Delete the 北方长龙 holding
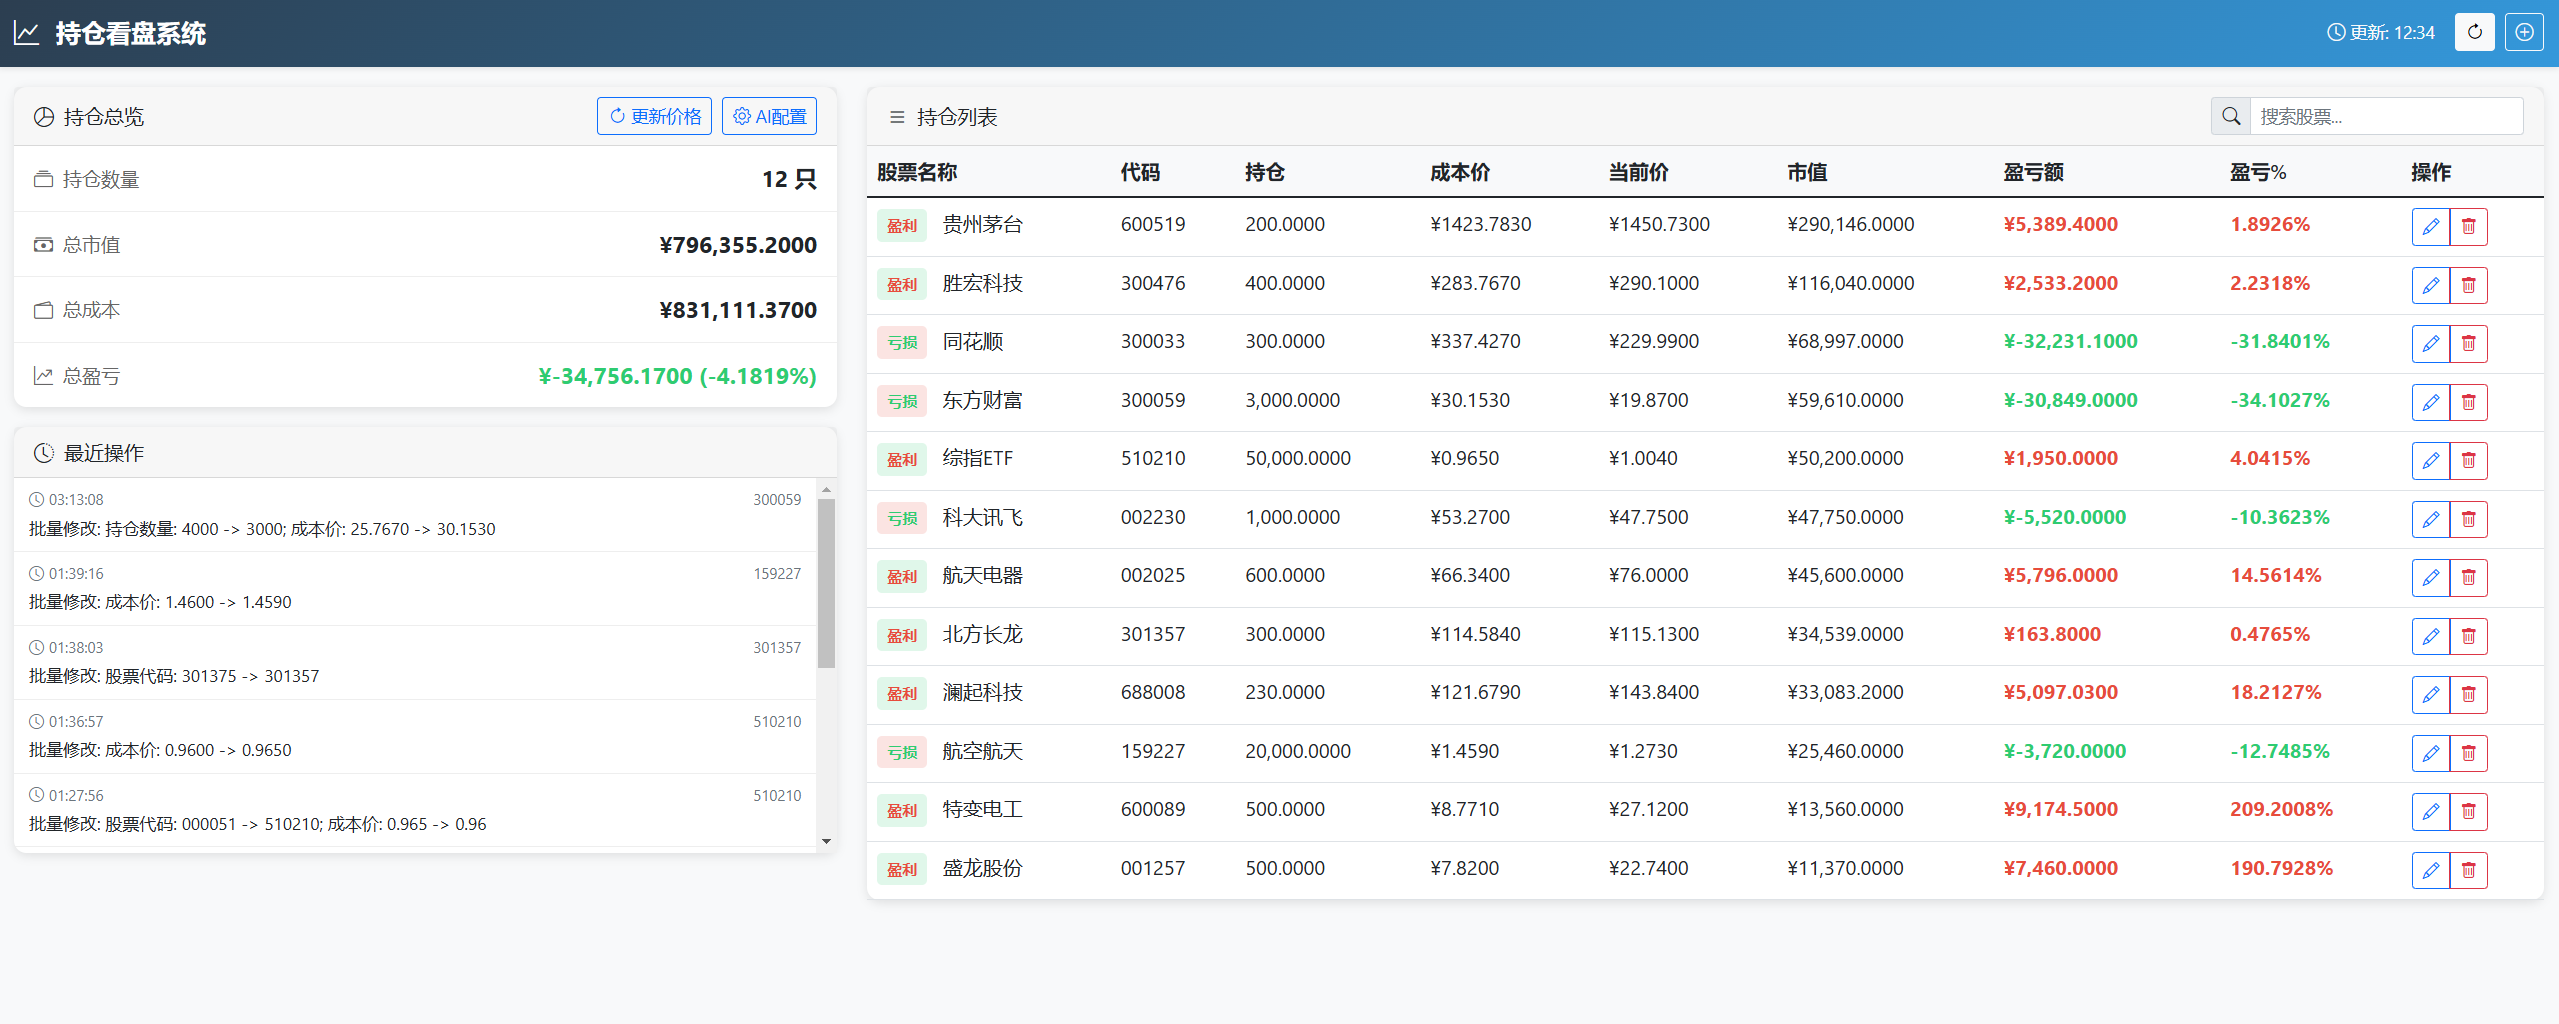The width and height of the screenshot is (2559, 1024). [2469, 636]
